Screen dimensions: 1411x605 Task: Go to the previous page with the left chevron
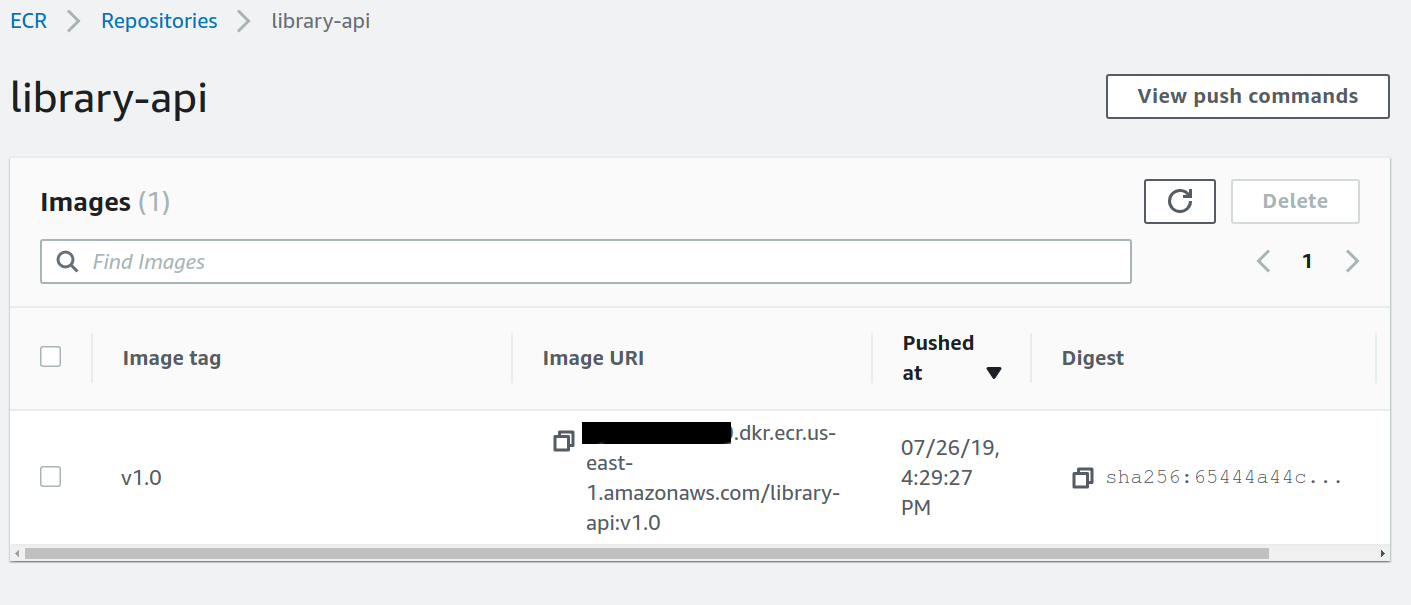(1263, 261)
